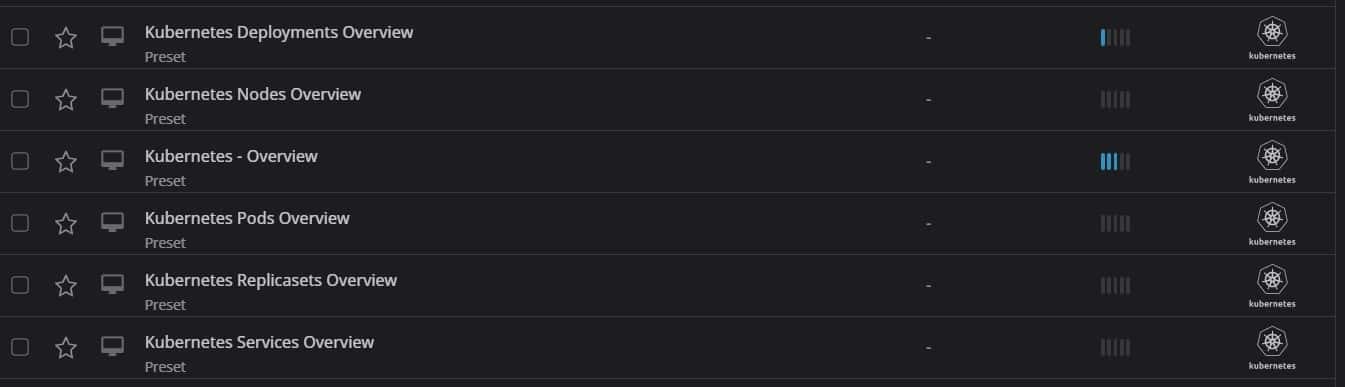Select the Kubernetes - Overview row checkbox
1345x387 pixels.
point(20,161)
